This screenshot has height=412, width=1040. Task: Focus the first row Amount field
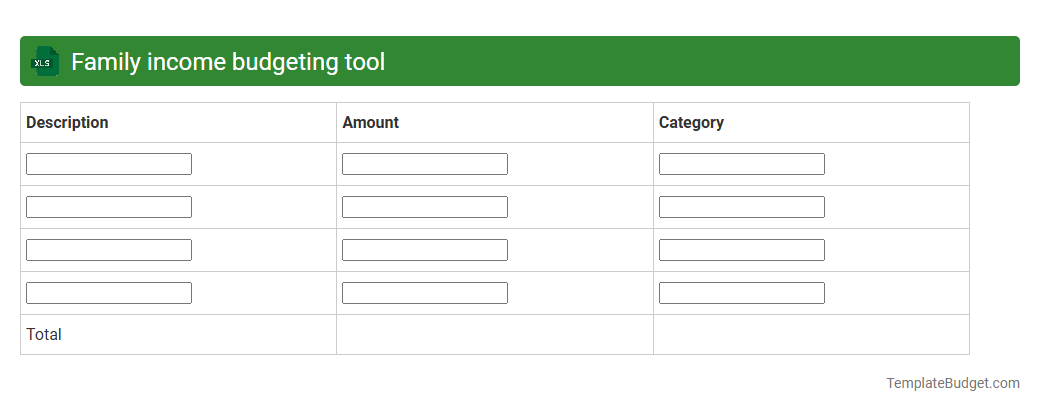pyautogui.click(x=424, y=164)
